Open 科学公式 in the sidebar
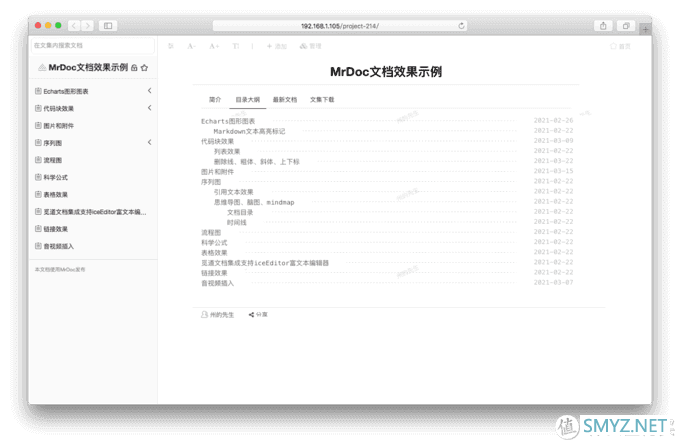Screen dimensions: 680x445 (56, 177)
